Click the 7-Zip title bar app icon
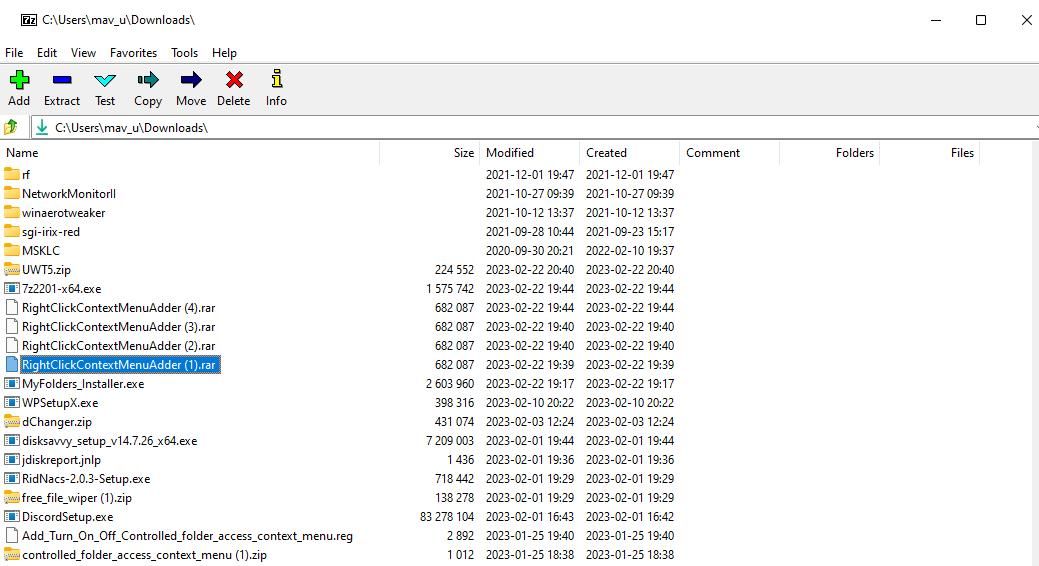The height and width of the screenshot is (566, 1039). click(28, 20)
